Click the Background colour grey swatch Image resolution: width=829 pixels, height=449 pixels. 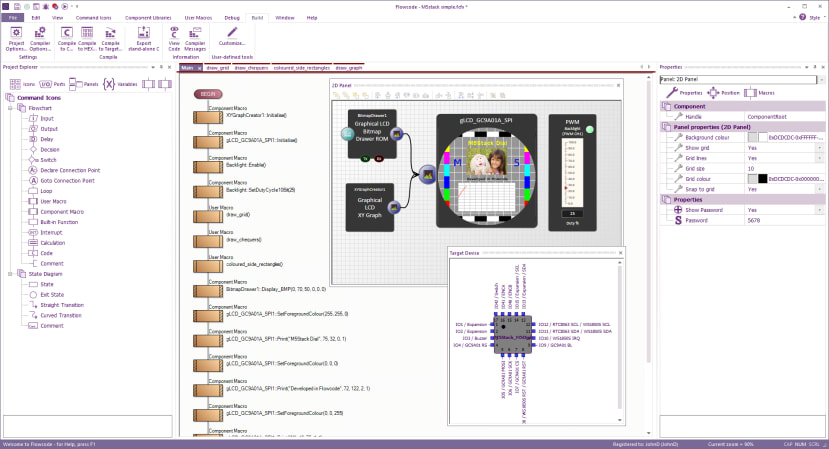coord(753,138)
